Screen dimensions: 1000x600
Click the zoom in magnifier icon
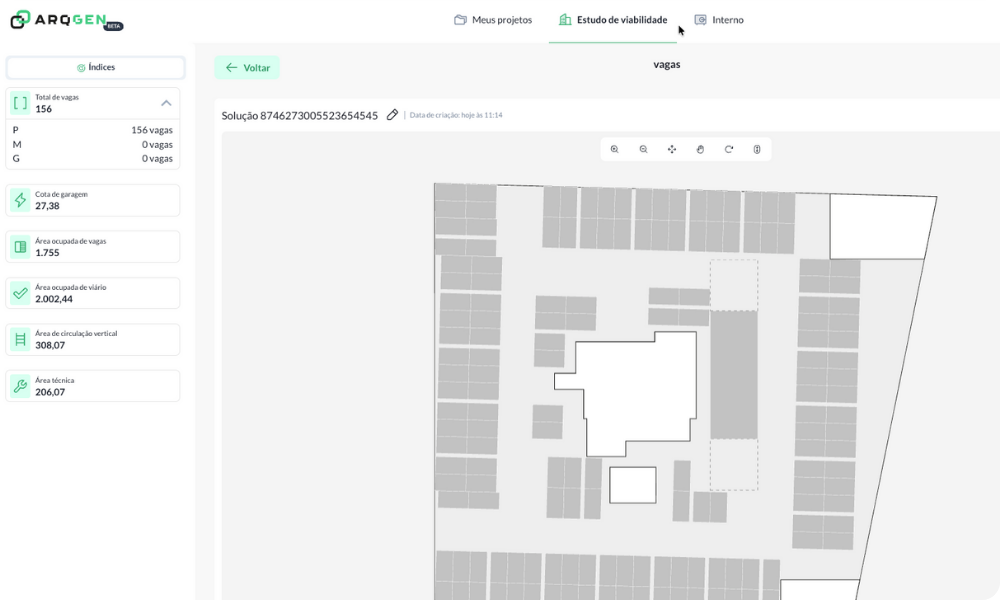(x=615, y=149)
